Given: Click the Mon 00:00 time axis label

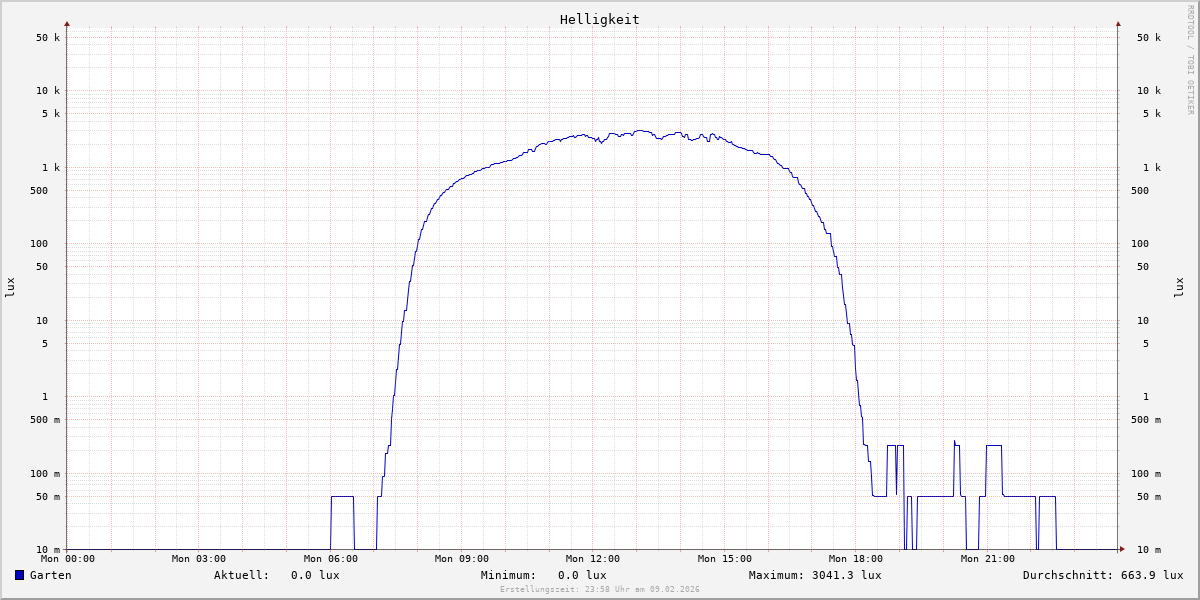Looking at the screenshot, I should pos(67,559).
